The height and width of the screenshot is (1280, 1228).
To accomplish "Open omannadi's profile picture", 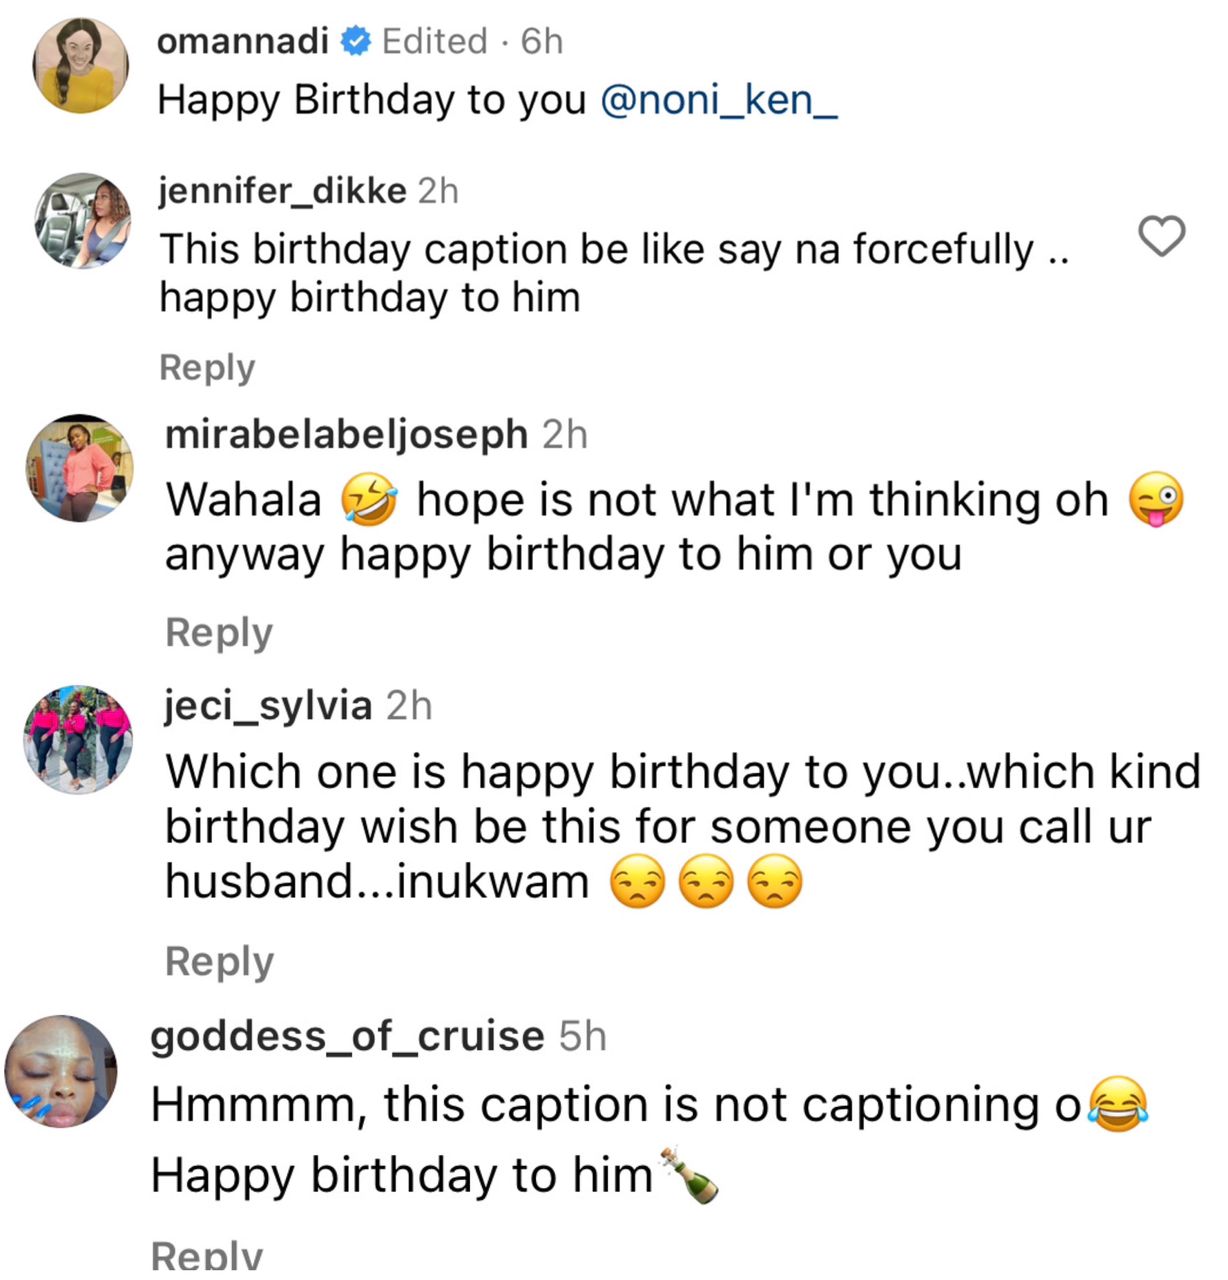I will 81,66.
